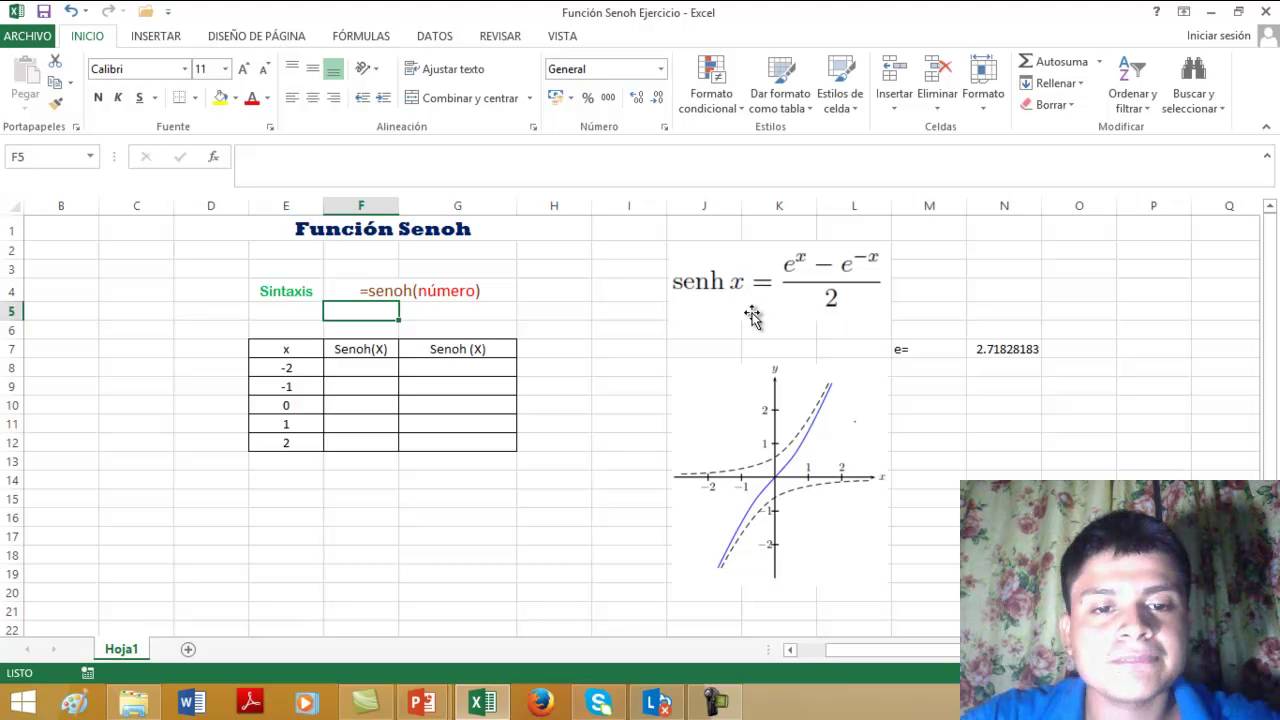Toggle bottom vertical alignment (highlighted)
1280x720 pixels.
click(333, 69)
